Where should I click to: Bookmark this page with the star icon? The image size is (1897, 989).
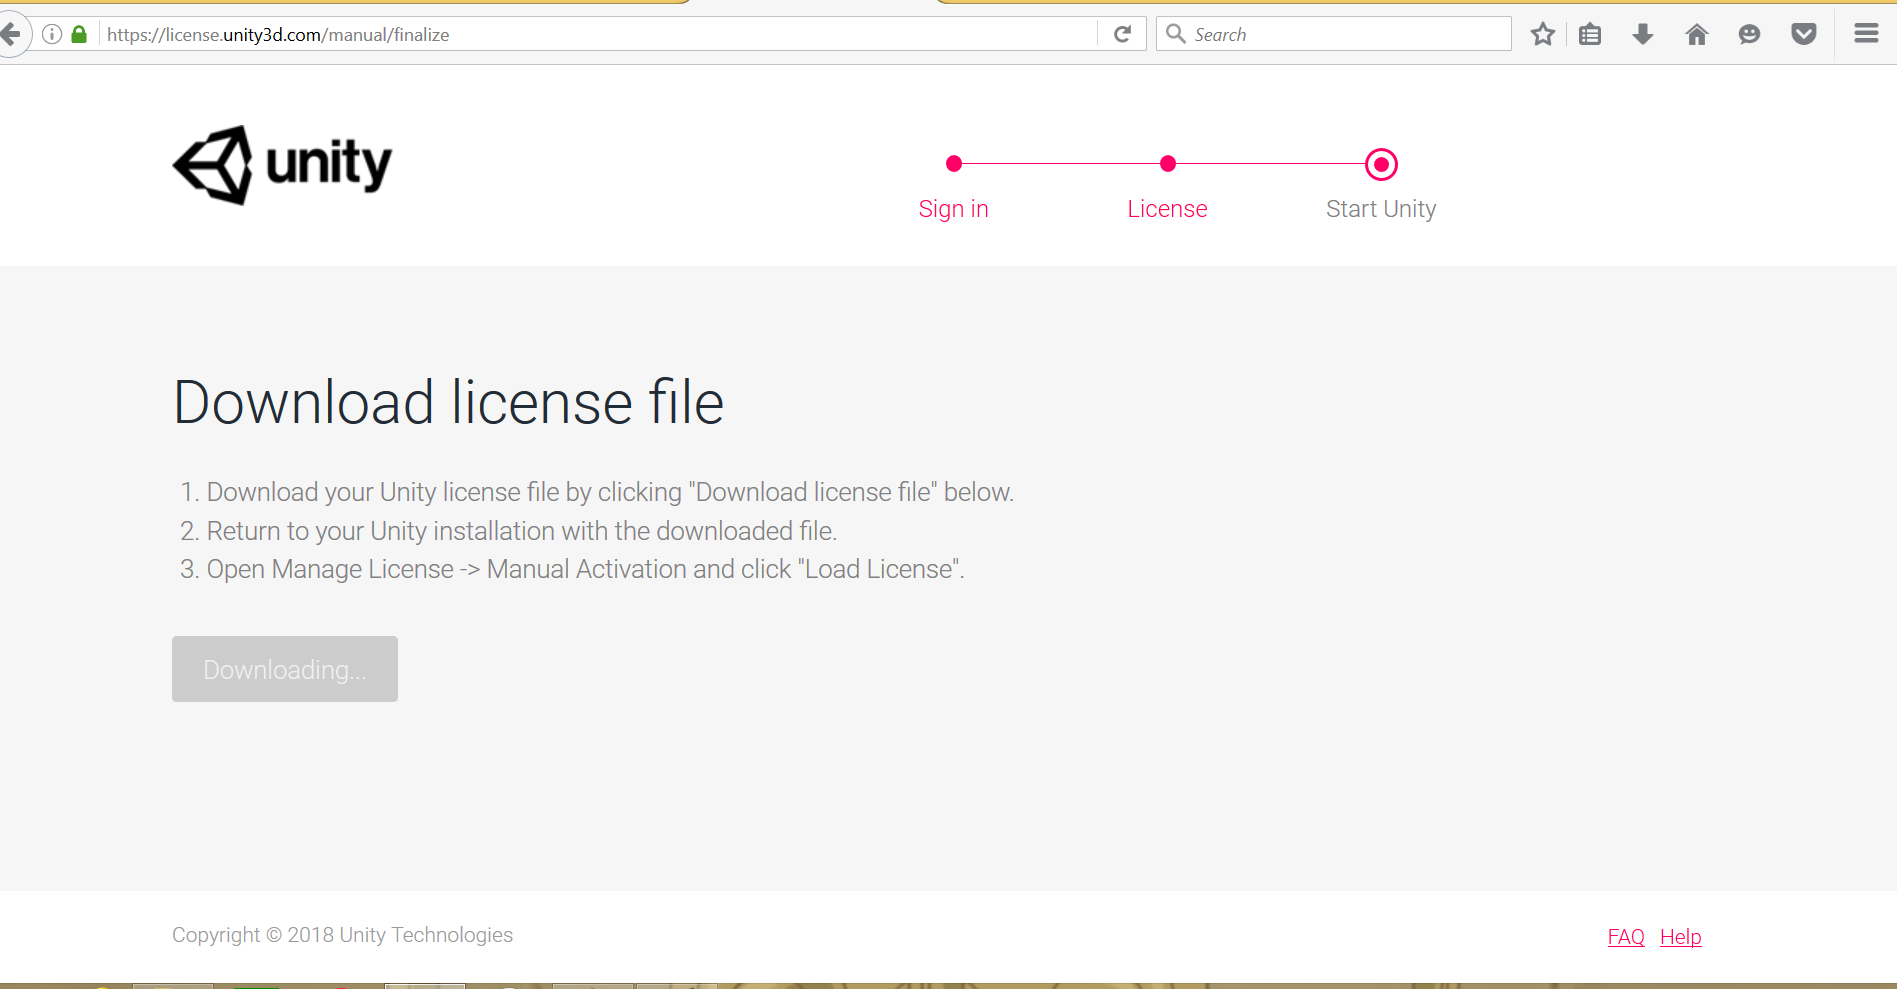point(1543,35)
